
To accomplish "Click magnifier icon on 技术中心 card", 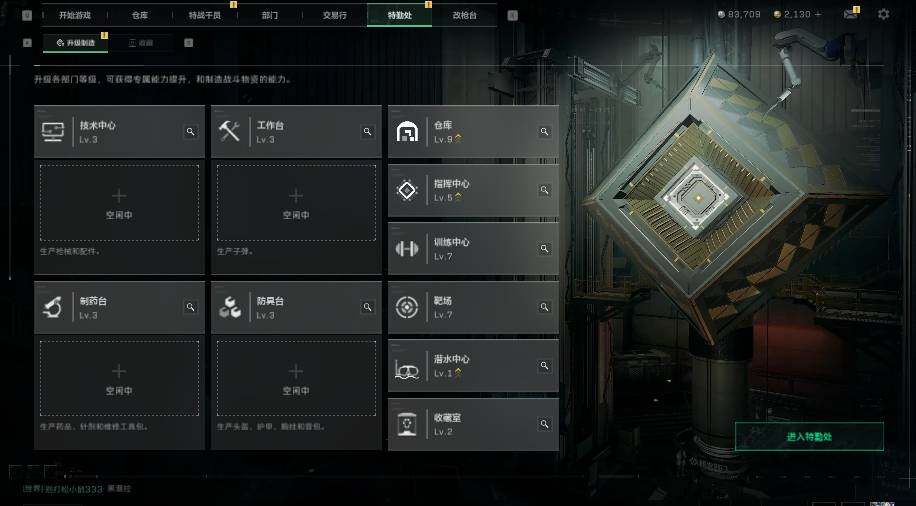I will click(190, 131).
